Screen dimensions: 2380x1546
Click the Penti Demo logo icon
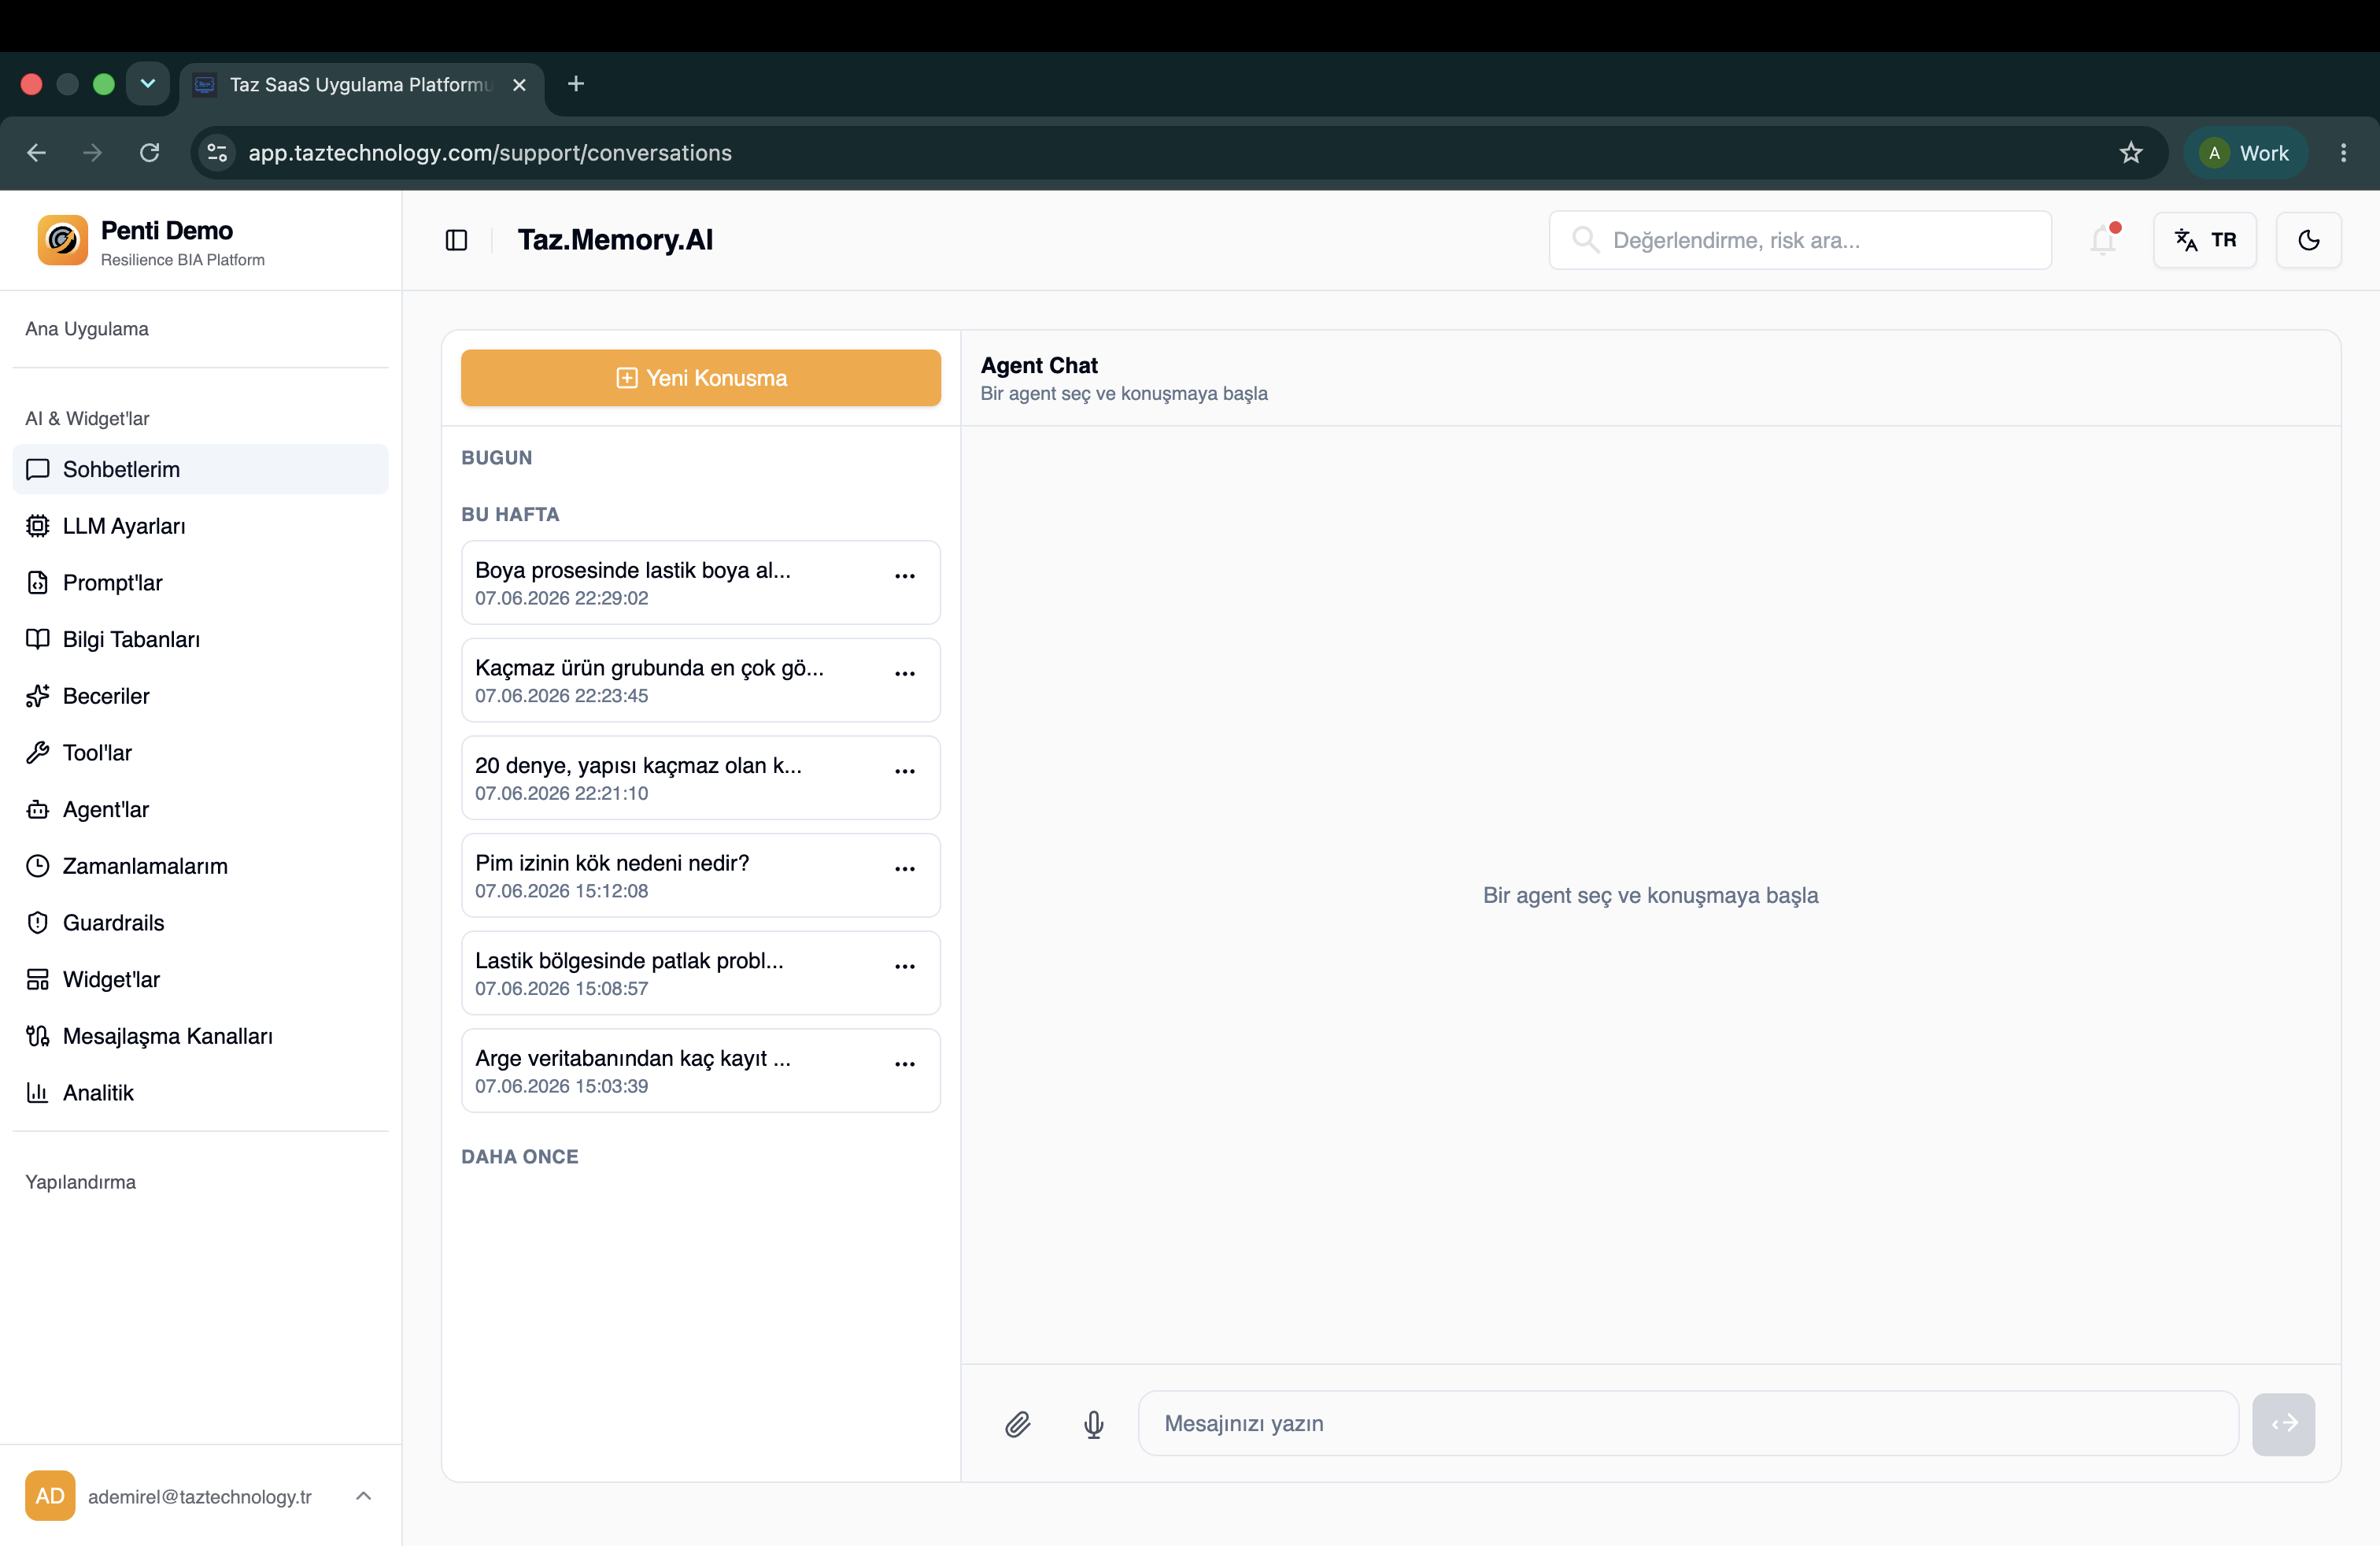click(x=63, y=240)
